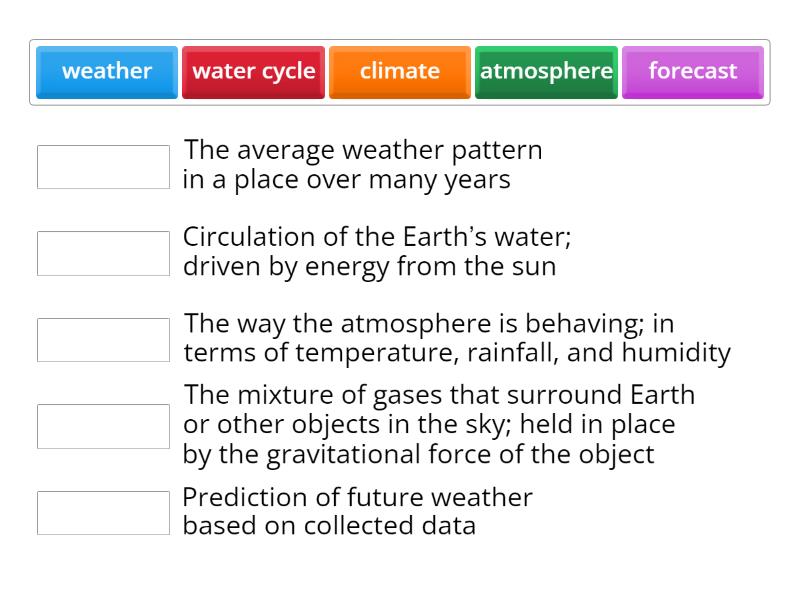The image size is (800, 600).
Task: Click the answer box beside the mixture of gases definition
Action: click(101, 424)
